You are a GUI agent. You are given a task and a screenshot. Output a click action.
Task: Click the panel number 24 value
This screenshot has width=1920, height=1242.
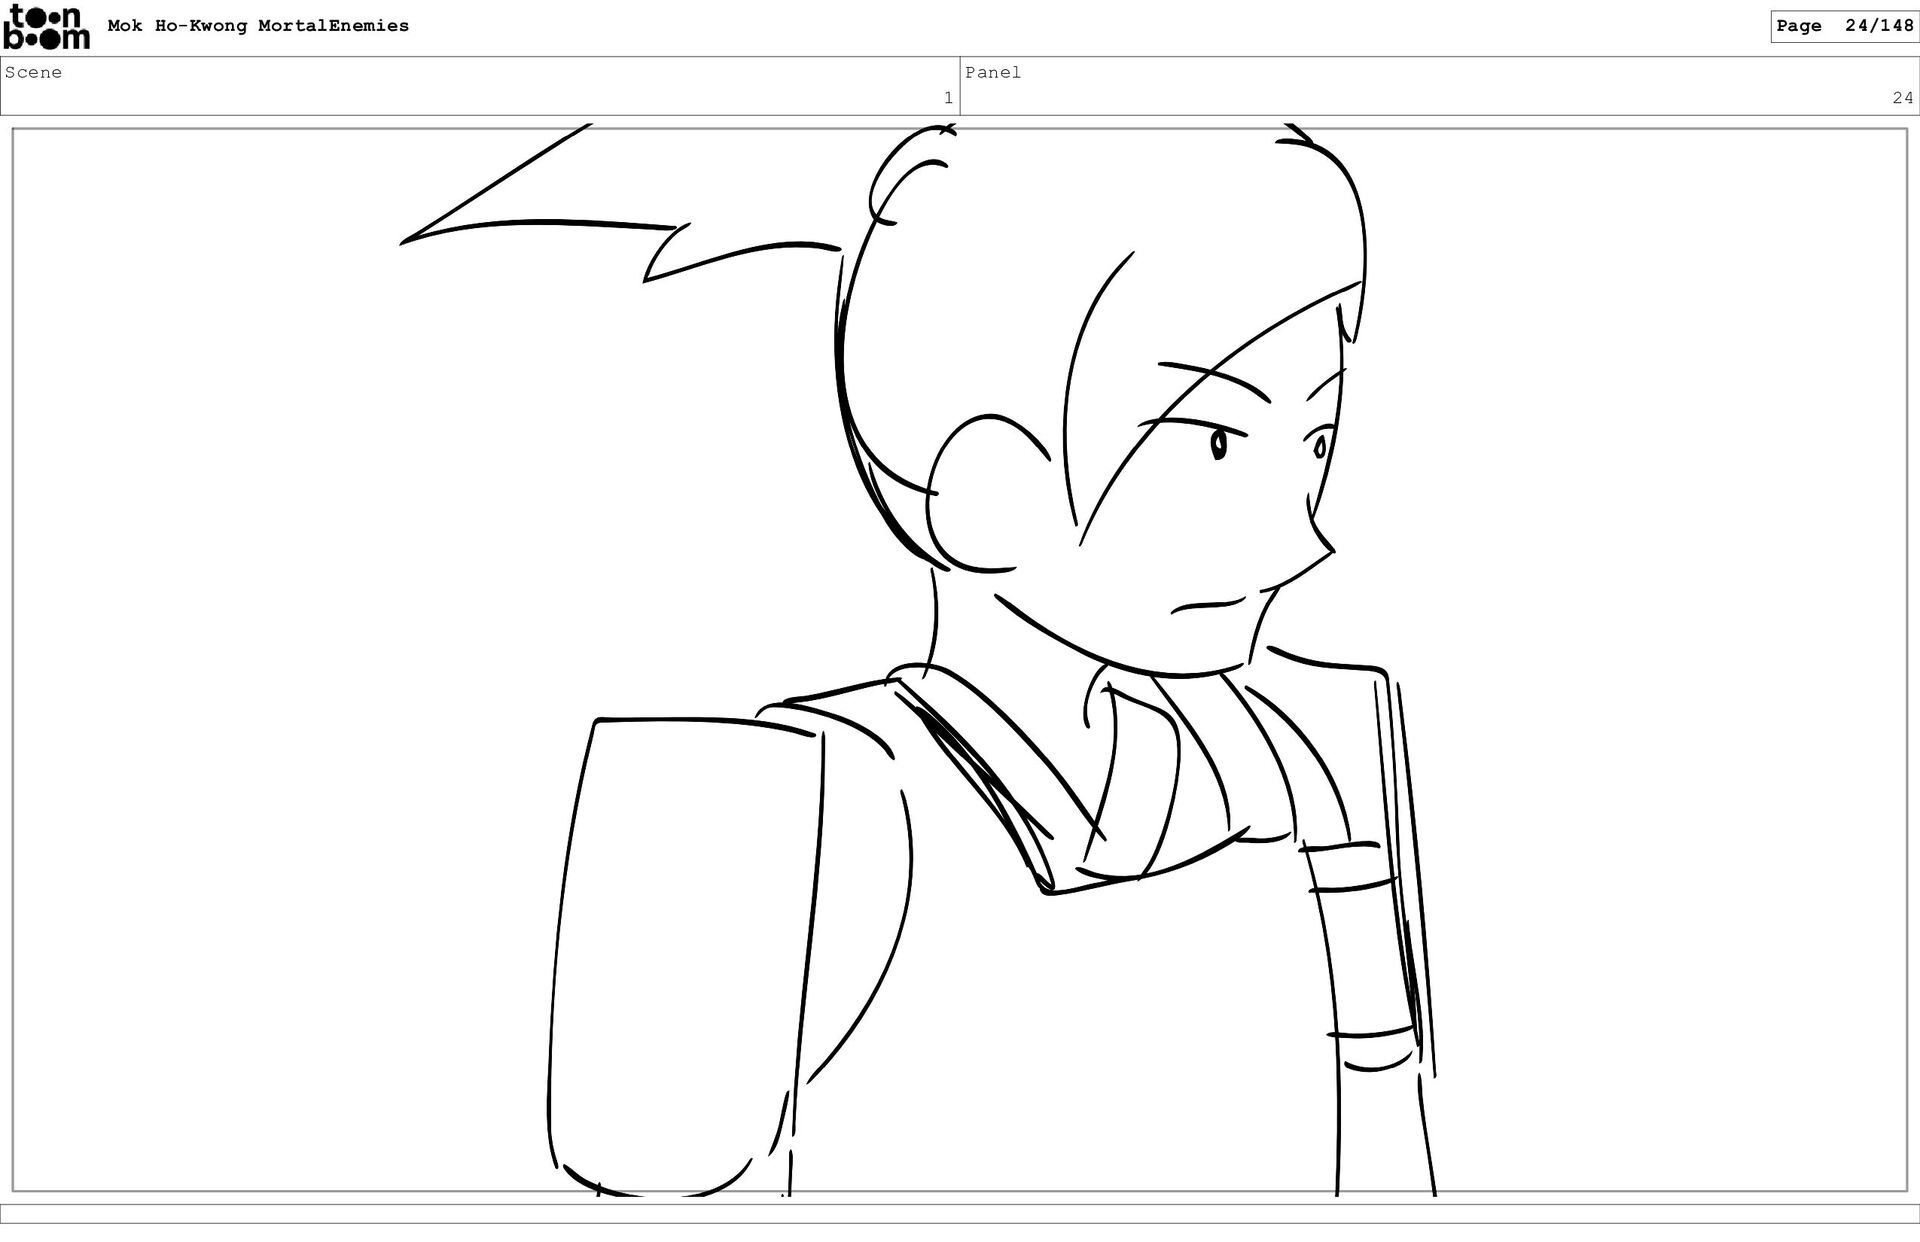(1901, 98)
